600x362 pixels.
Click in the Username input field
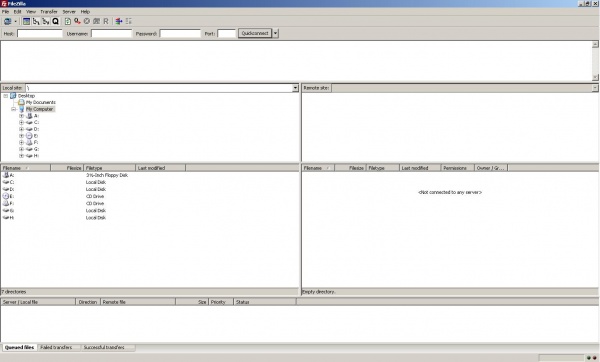111,34
